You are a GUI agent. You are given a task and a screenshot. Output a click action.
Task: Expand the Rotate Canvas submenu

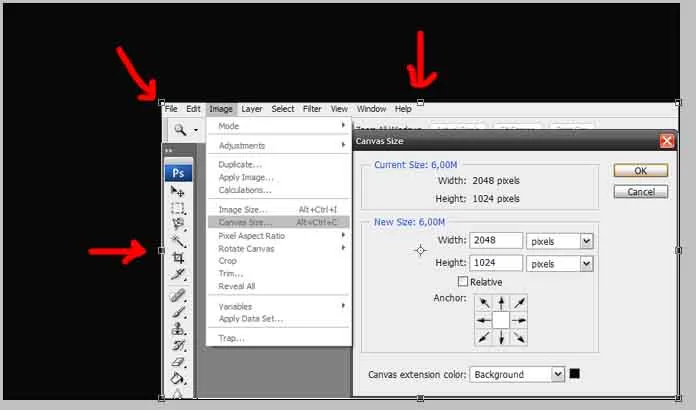pyautogui.click(x=343, y=248)
